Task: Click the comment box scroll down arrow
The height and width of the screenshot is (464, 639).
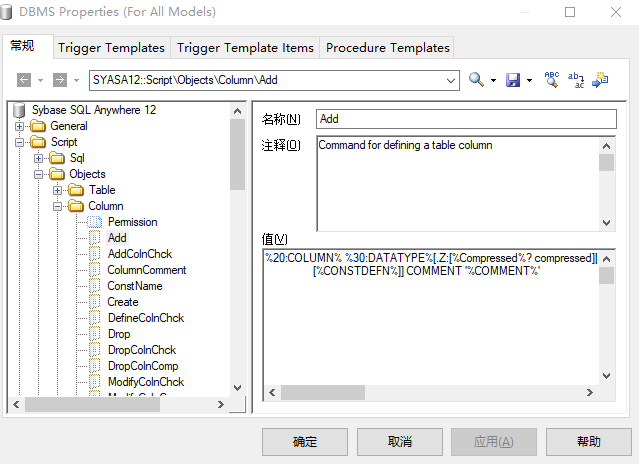Action: pyautogui.click(x=606, y=223)
